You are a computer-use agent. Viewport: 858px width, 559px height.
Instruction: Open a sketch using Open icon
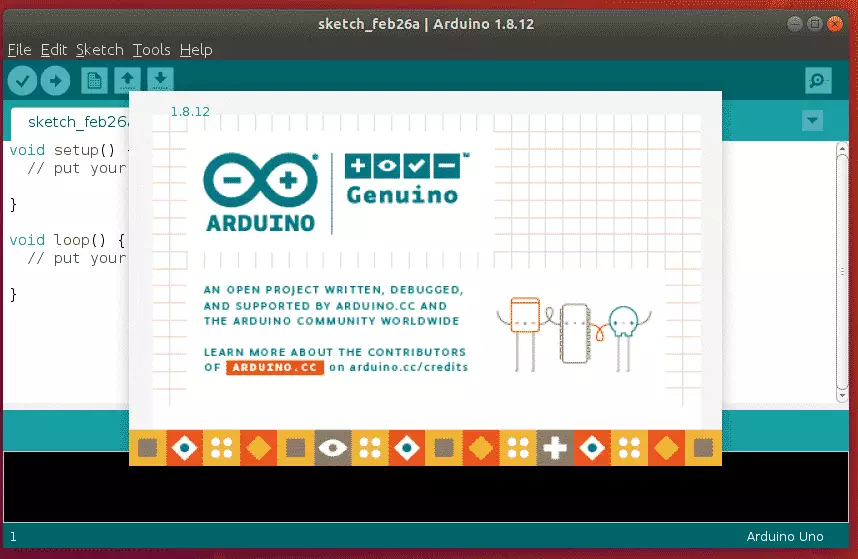tap(127, 80)
